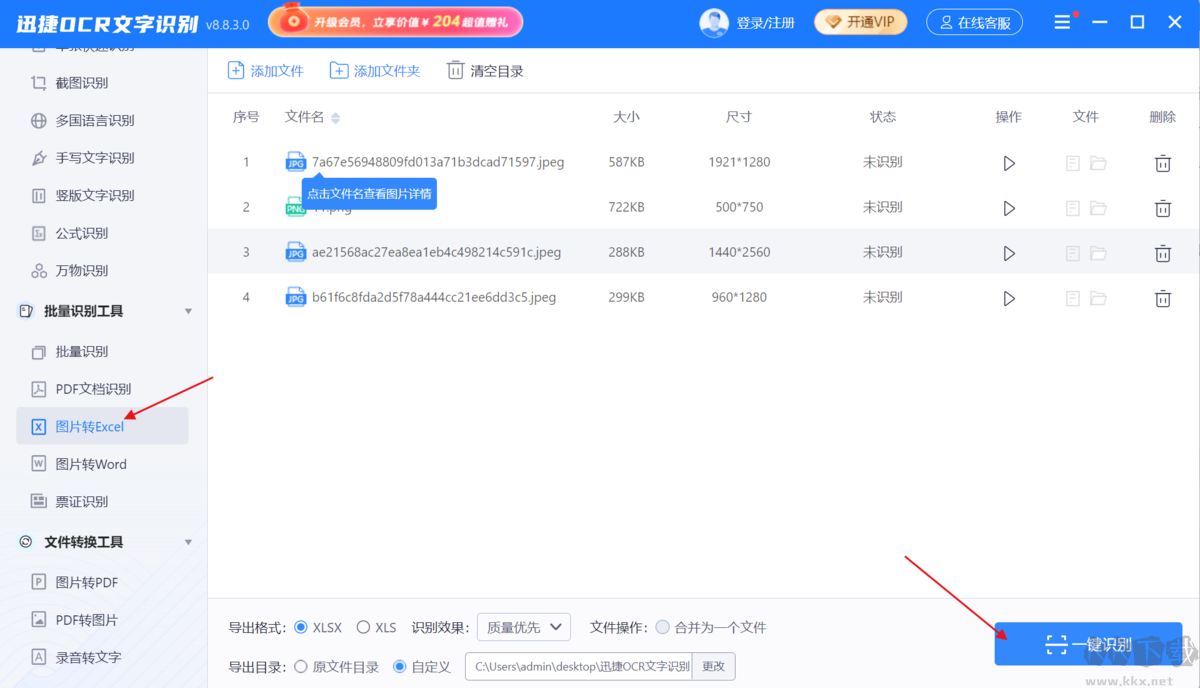This screenshot has width=1200, height=688.
Task: Collapse the 文件转换工具 section
Action: pyautogui.click(x=187, y=542)
